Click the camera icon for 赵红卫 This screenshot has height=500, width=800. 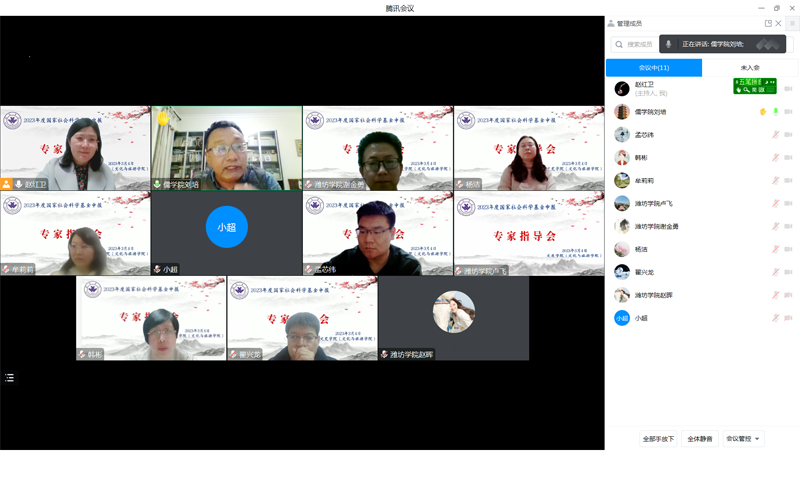788,89
